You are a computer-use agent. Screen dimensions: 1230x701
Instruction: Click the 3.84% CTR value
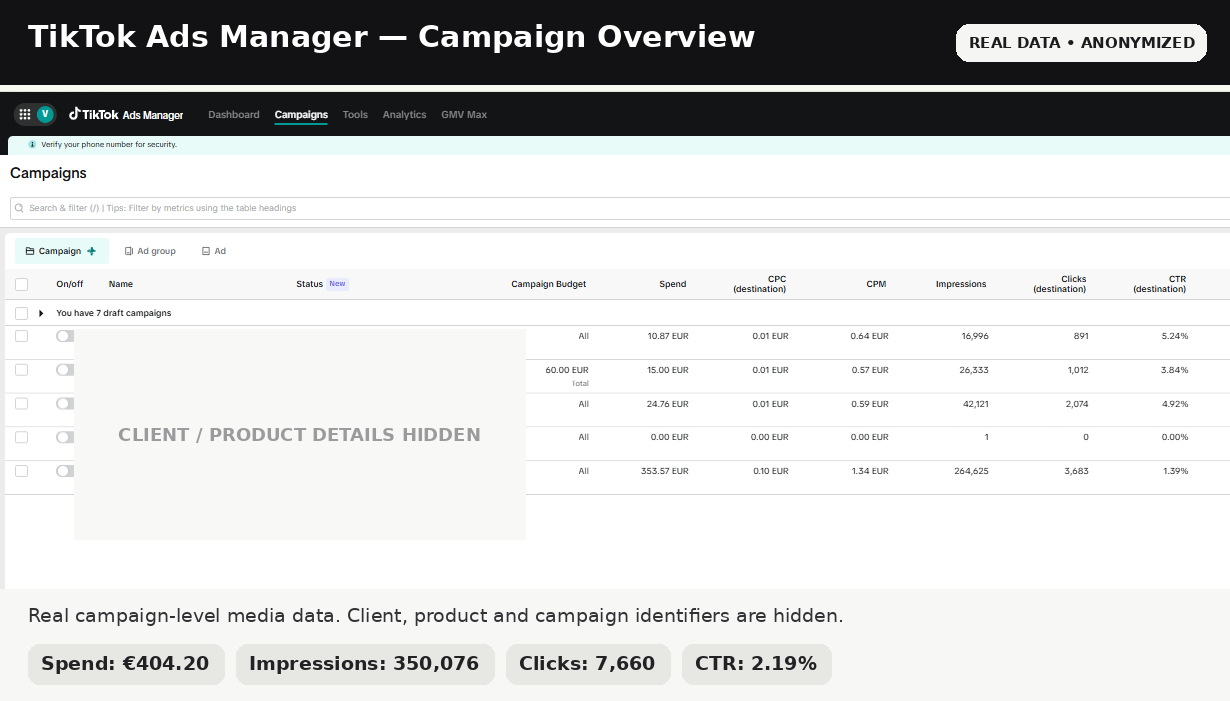pyautogui.click(x=1175, y=370)
